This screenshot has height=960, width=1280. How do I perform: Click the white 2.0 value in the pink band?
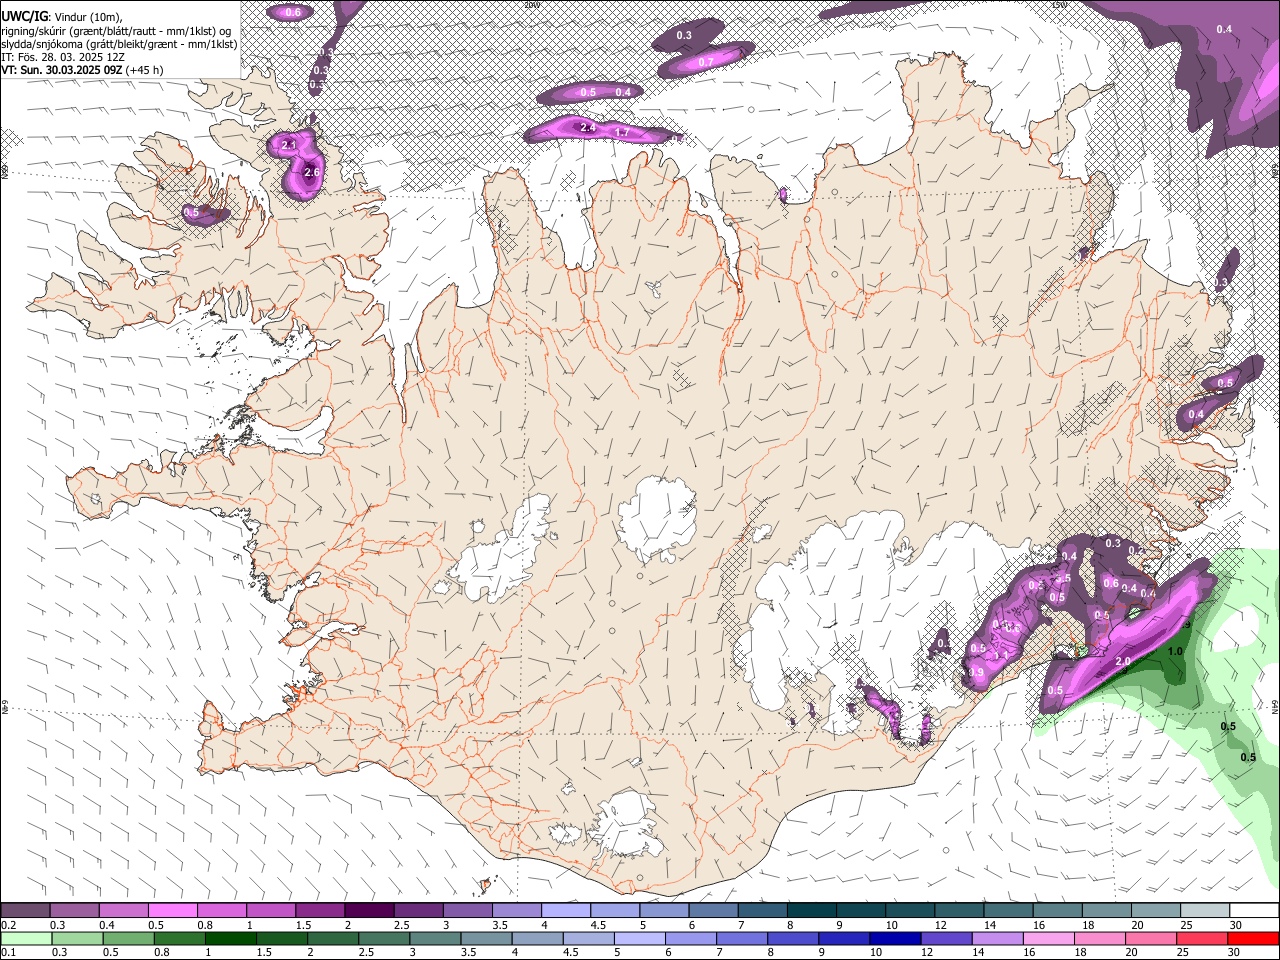(1123, 662)
